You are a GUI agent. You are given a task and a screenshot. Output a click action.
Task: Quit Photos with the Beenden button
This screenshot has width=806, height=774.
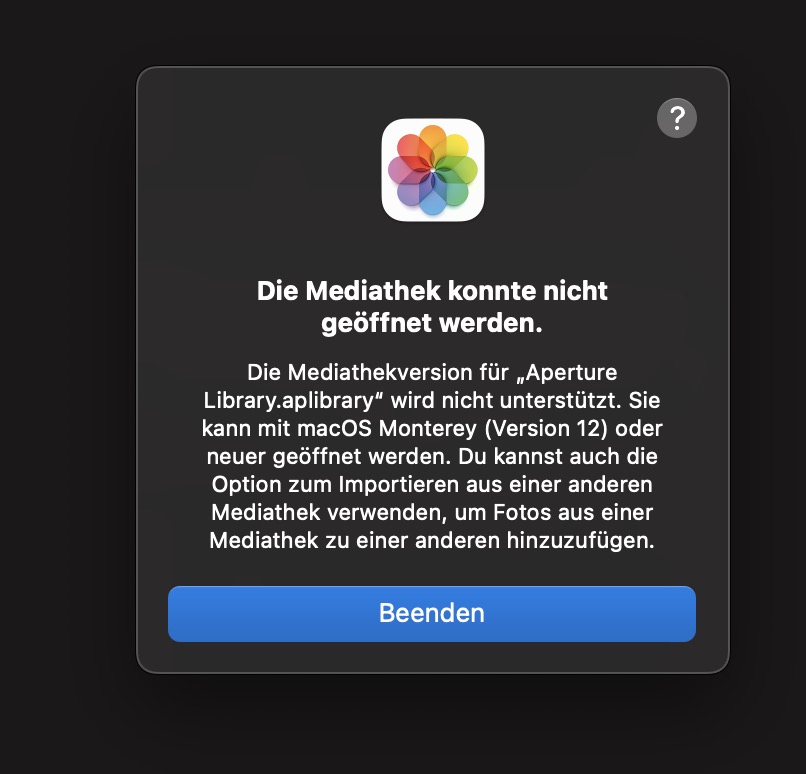(432, 614)
